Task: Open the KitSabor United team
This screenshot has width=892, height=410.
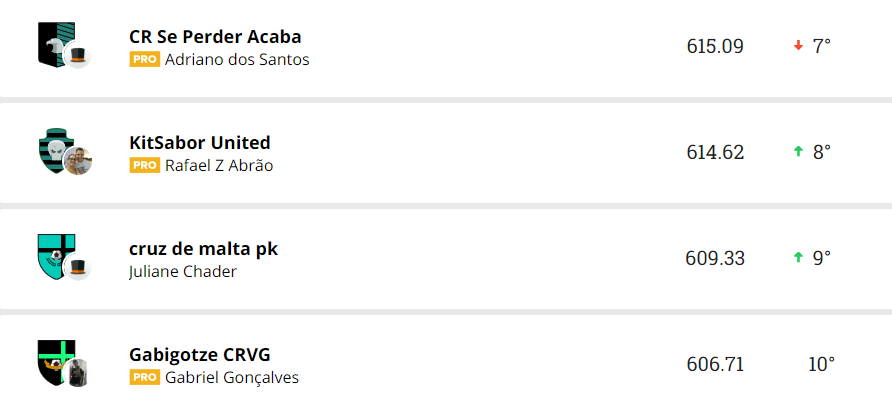Action: [x=200, y=143]
